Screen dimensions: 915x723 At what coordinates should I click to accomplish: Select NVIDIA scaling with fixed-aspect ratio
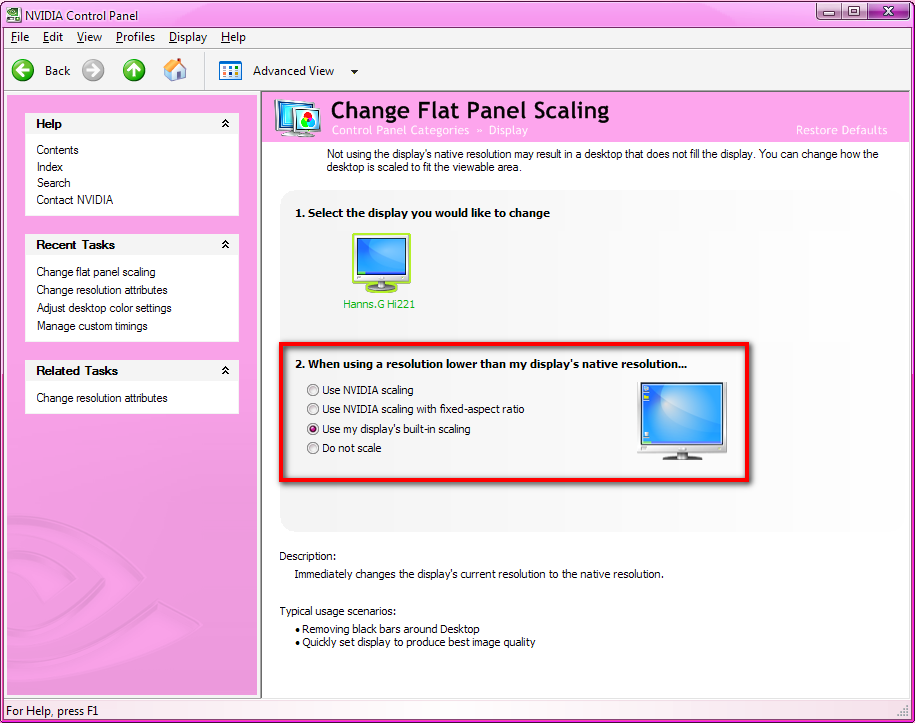coord(313,409)
